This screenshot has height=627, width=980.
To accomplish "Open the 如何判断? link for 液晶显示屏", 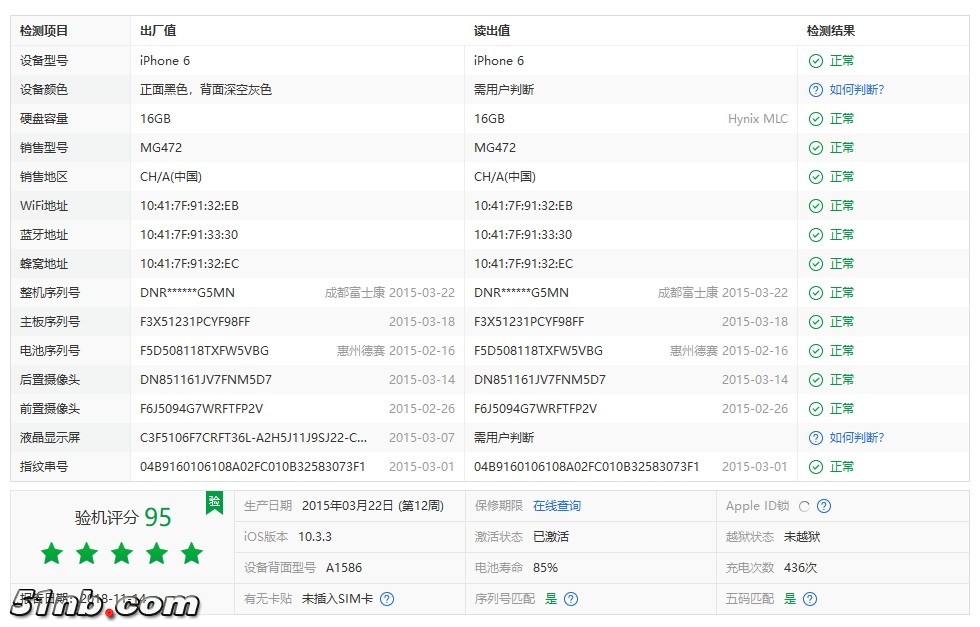I will pos(856,438).
